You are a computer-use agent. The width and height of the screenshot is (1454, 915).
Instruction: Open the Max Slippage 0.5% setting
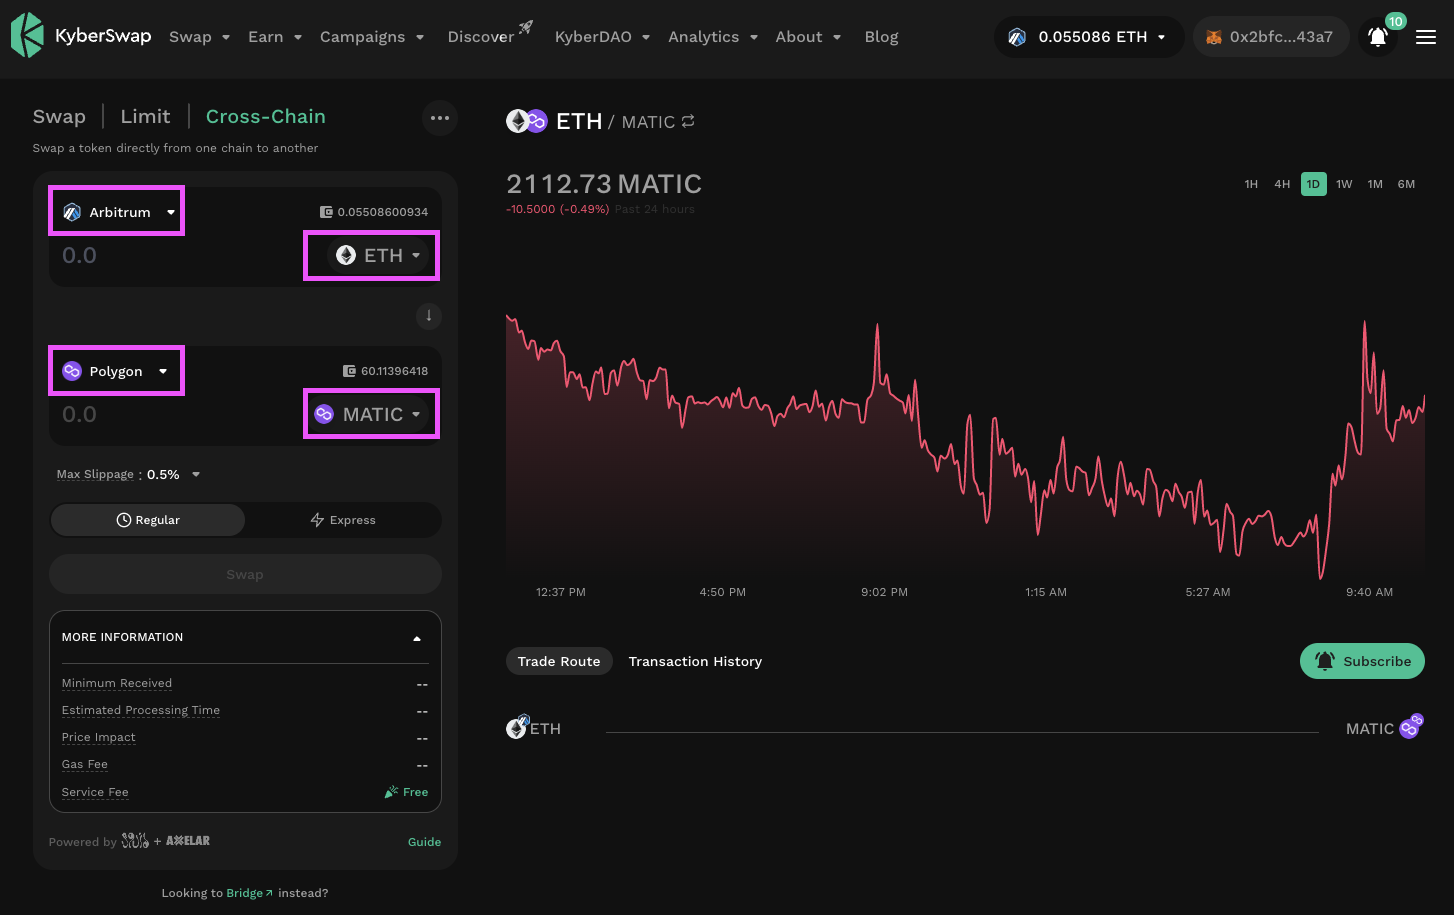coord(128,474)
